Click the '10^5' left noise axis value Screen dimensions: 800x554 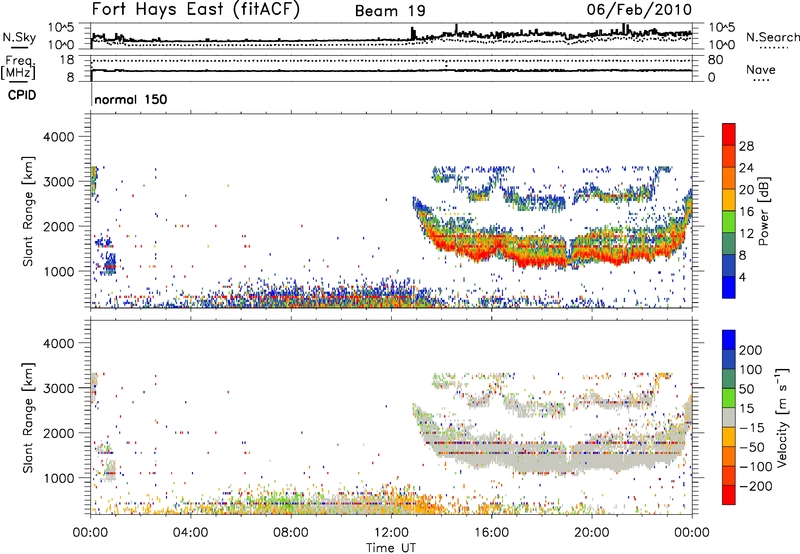pos(61,27)
